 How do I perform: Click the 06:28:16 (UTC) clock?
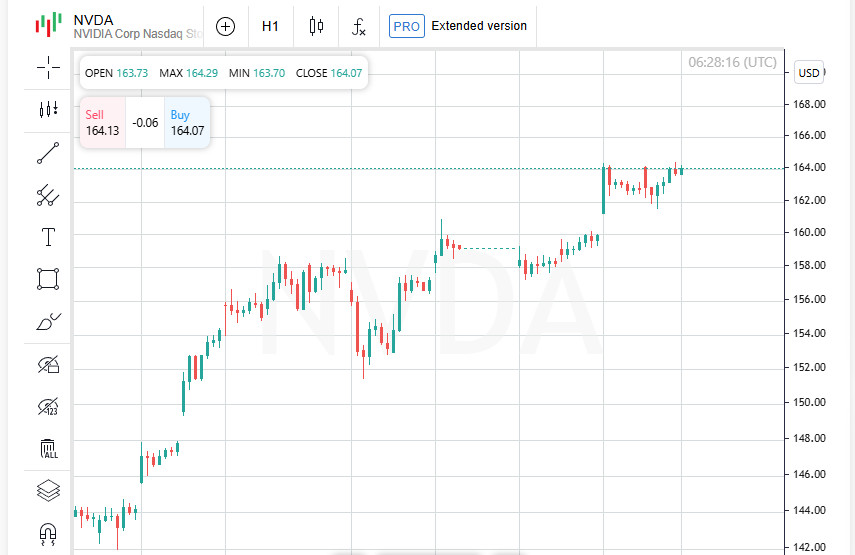coord(732,62)
